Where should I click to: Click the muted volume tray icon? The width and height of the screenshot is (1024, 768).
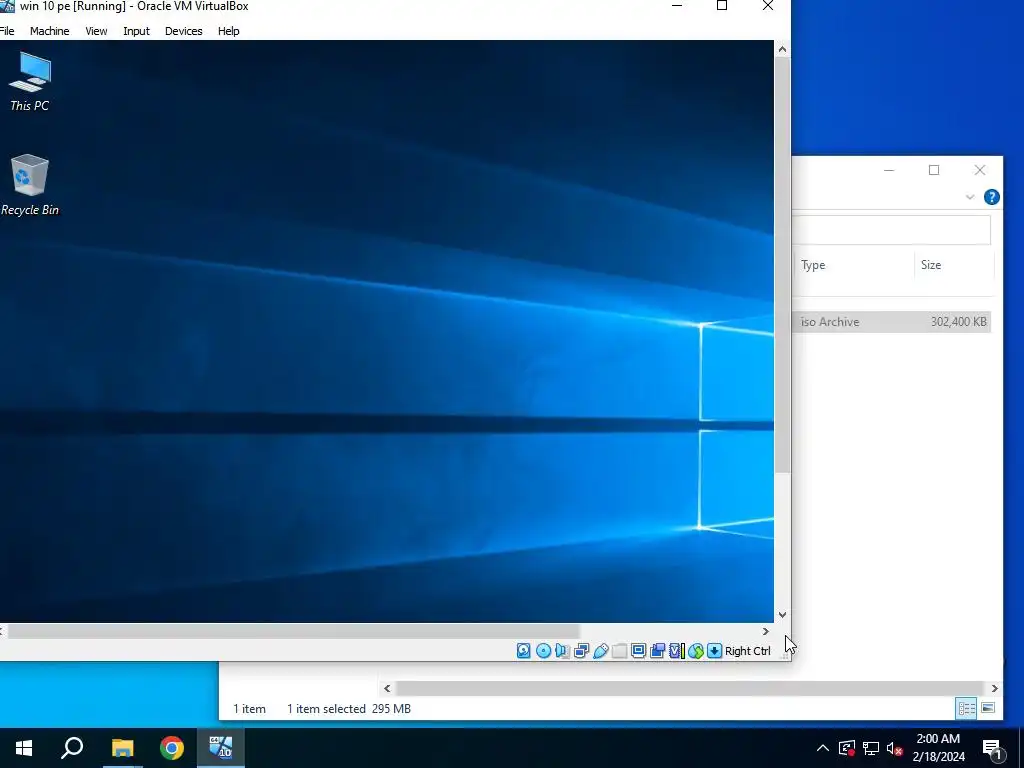click(x=894, y=748)
